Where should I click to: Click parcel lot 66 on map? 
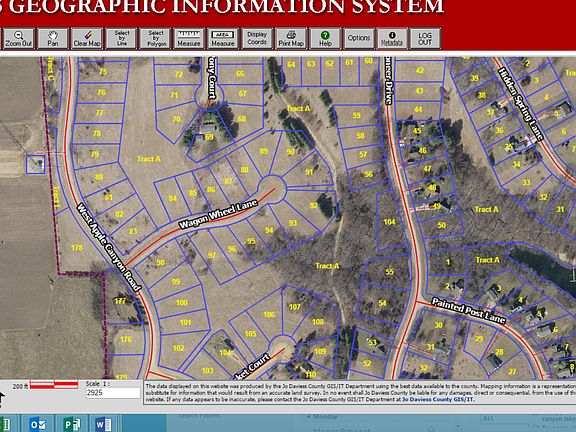[240, 73]
